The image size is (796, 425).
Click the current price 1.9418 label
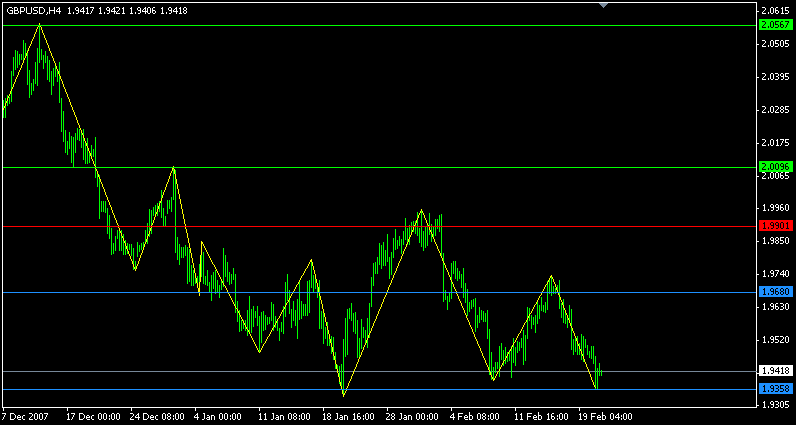click(x=775, y=371)
